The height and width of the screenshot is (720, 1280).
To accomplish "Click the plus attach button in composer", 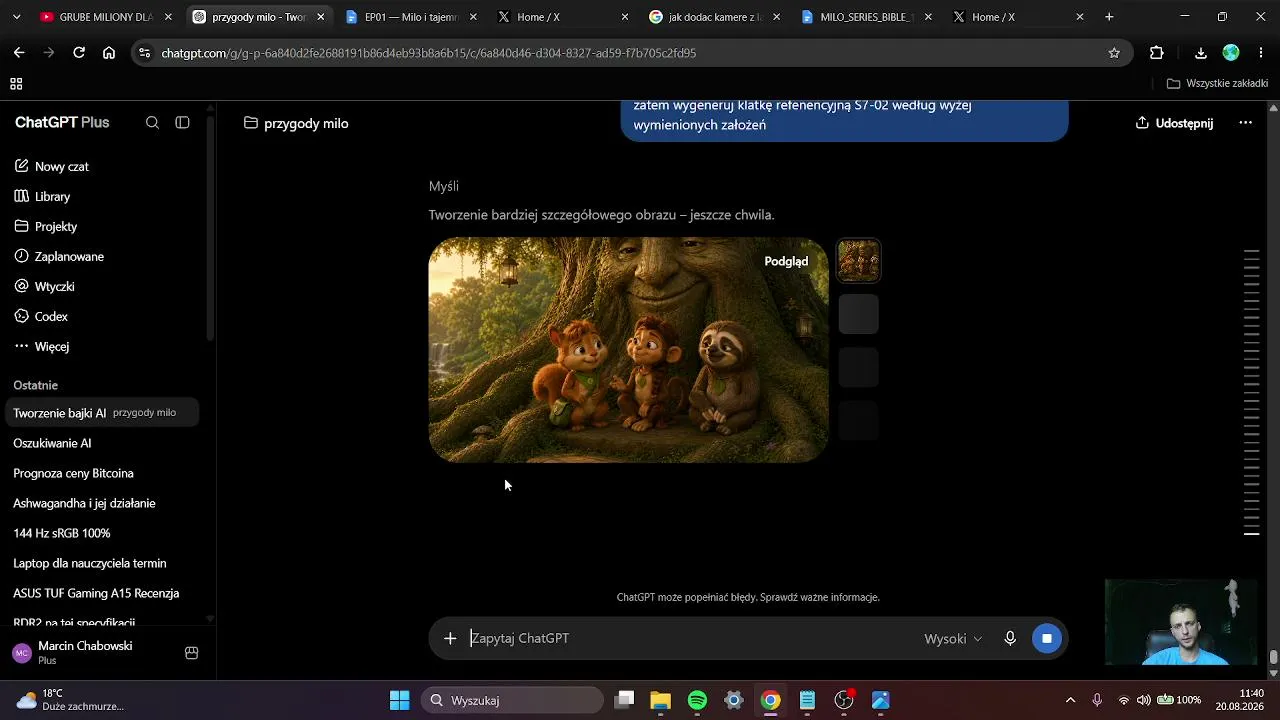I will pyautogui.click(x=450, y=638).
